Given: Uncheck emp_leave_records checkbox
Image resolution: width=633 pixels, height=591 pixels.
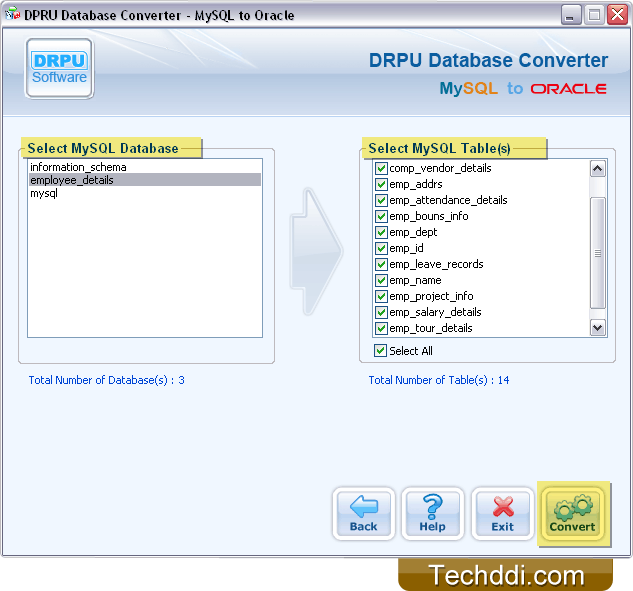Looking at the screenshot, I should [x=381, y=264].
